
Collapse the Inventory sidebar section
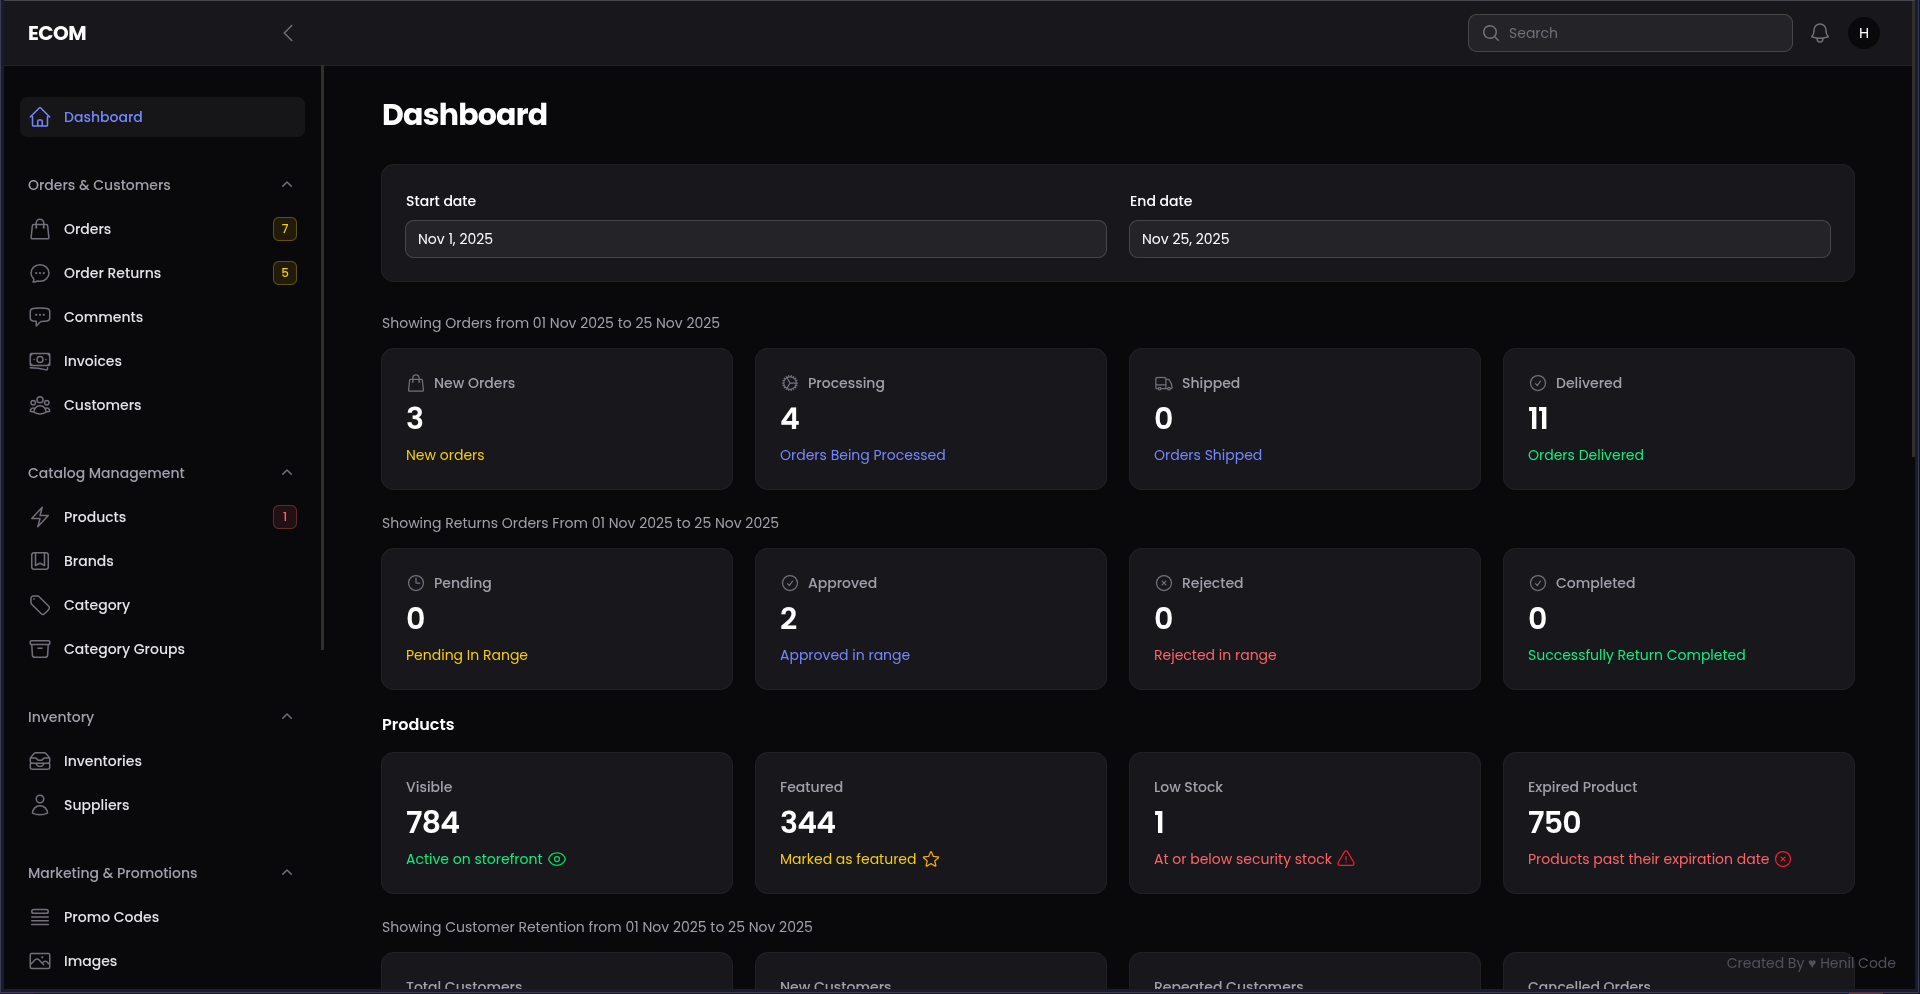pos(287,717)
